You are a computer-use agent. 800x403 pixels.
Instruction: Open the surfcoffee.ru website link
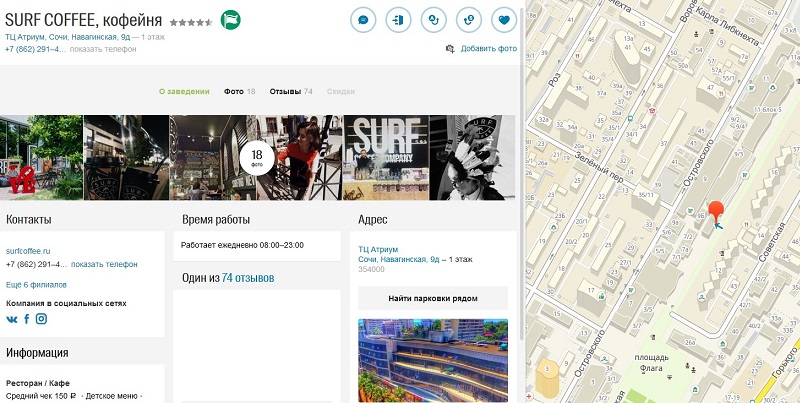pyautogui.click(x=28, y=251)
